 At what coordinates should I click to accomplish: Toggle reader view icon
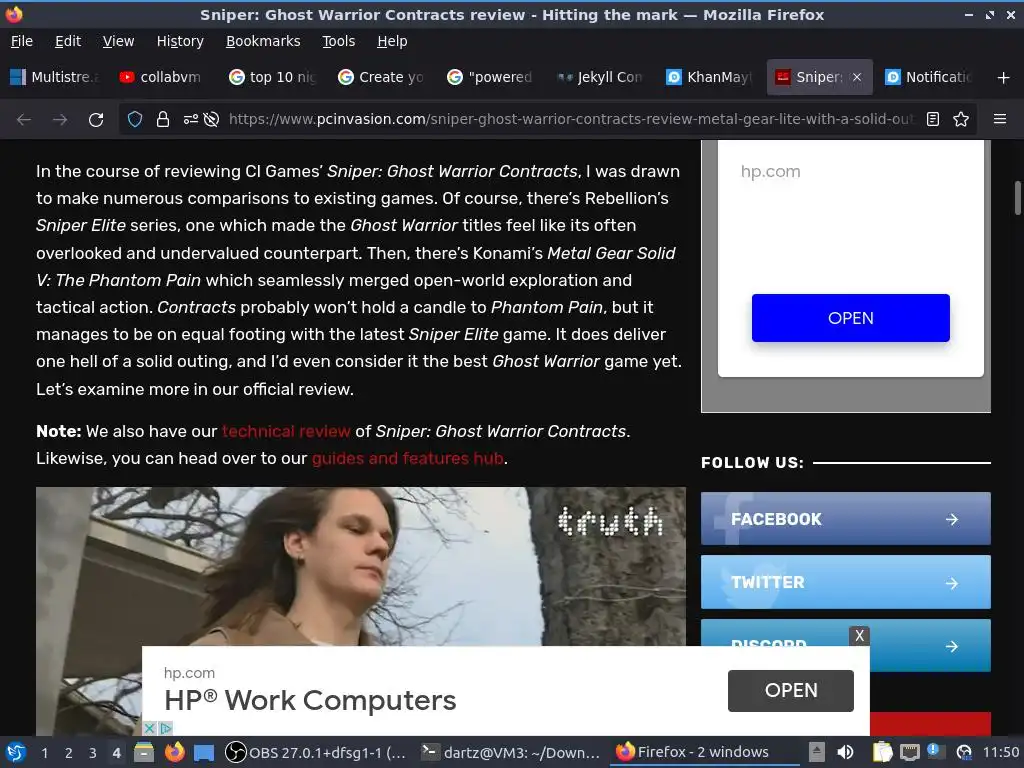(933, 120)
